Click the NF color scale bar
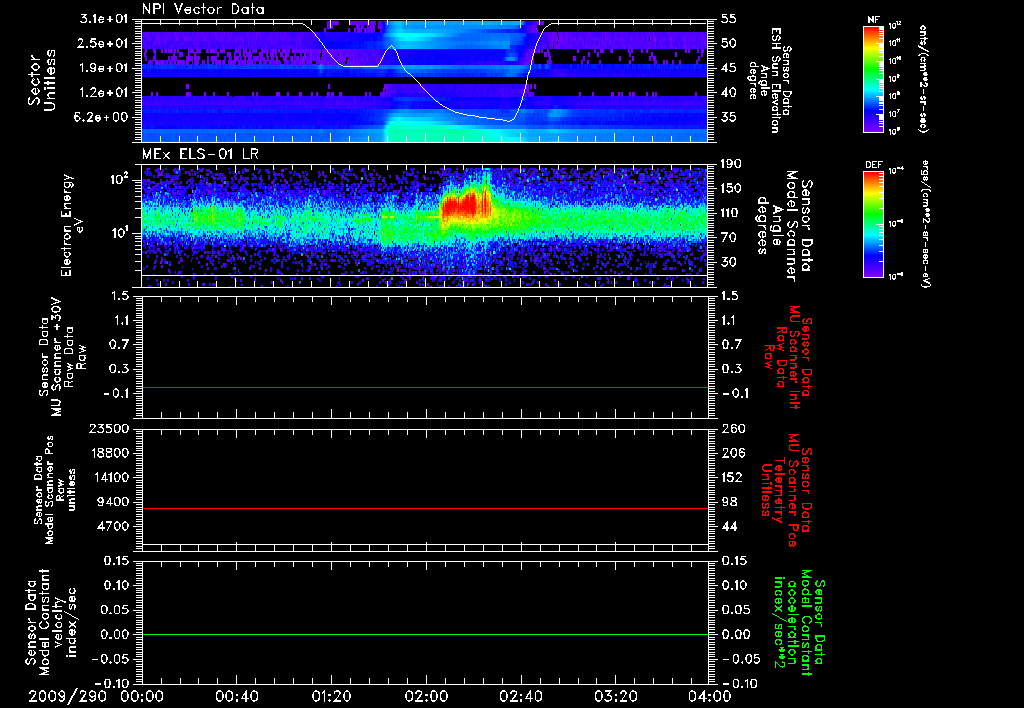1024x708 pixels. [873, 78]
